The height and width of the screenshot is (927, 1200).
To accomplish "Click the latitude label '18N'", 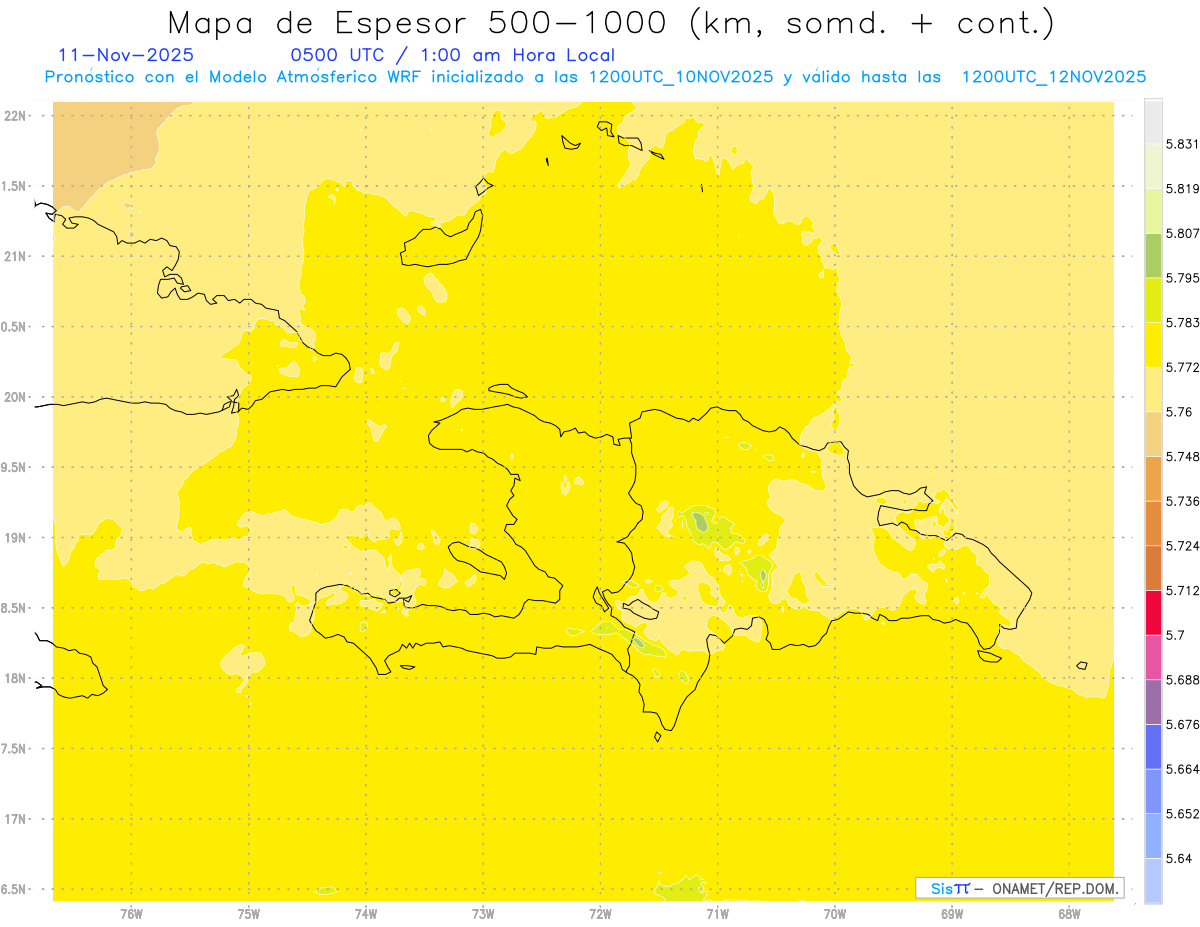I will tap(15, 679).
